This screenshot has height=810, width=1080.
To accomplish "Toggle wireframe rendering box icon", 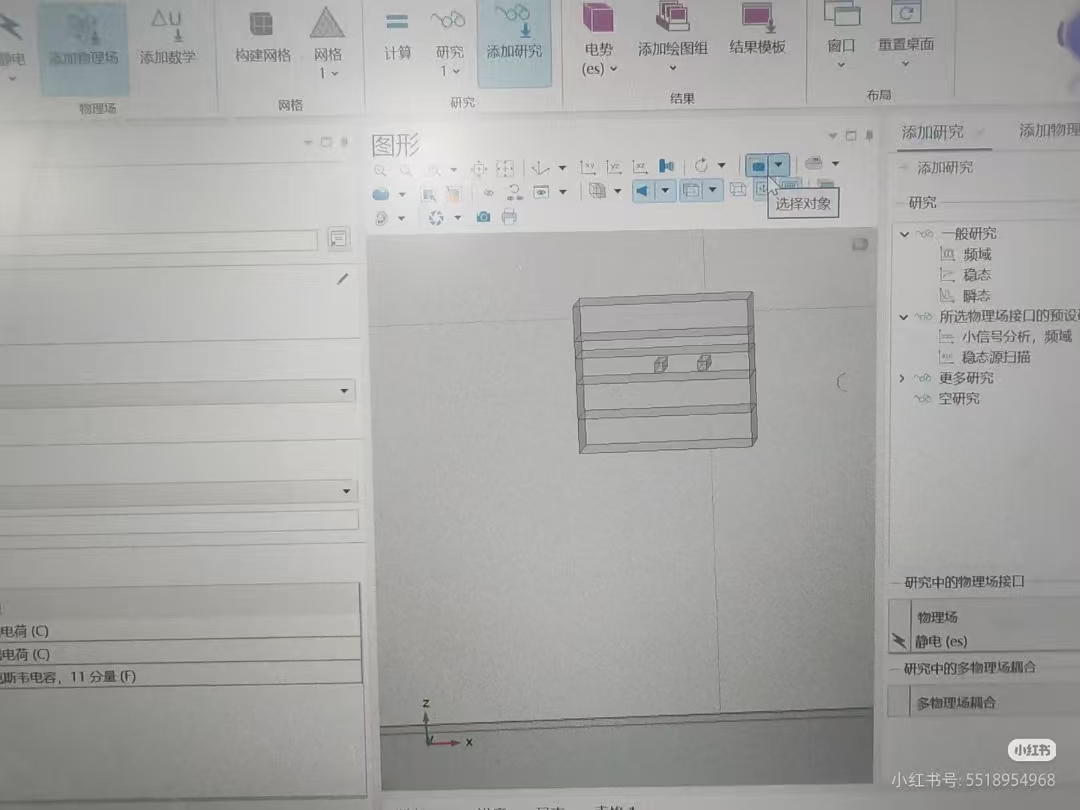I will point(737,189).
